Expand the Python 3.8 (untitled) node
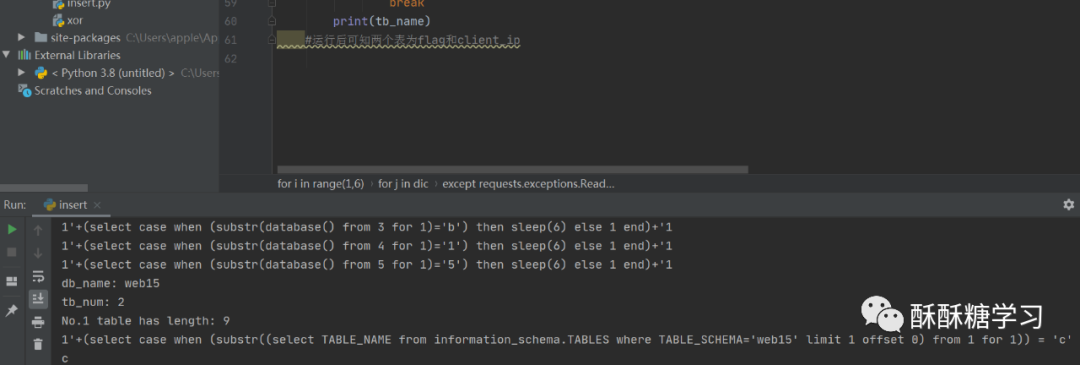Screen dimensions: 1080x365 pos(21,72)
